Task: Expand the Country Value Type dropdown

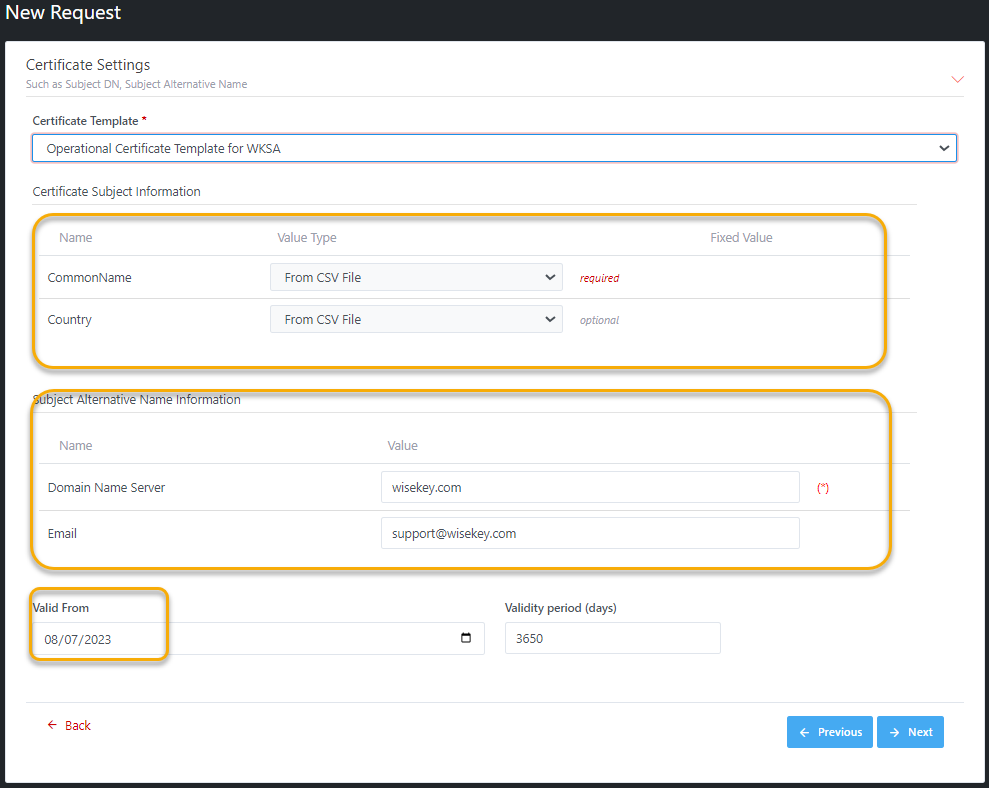Action: 416,320
